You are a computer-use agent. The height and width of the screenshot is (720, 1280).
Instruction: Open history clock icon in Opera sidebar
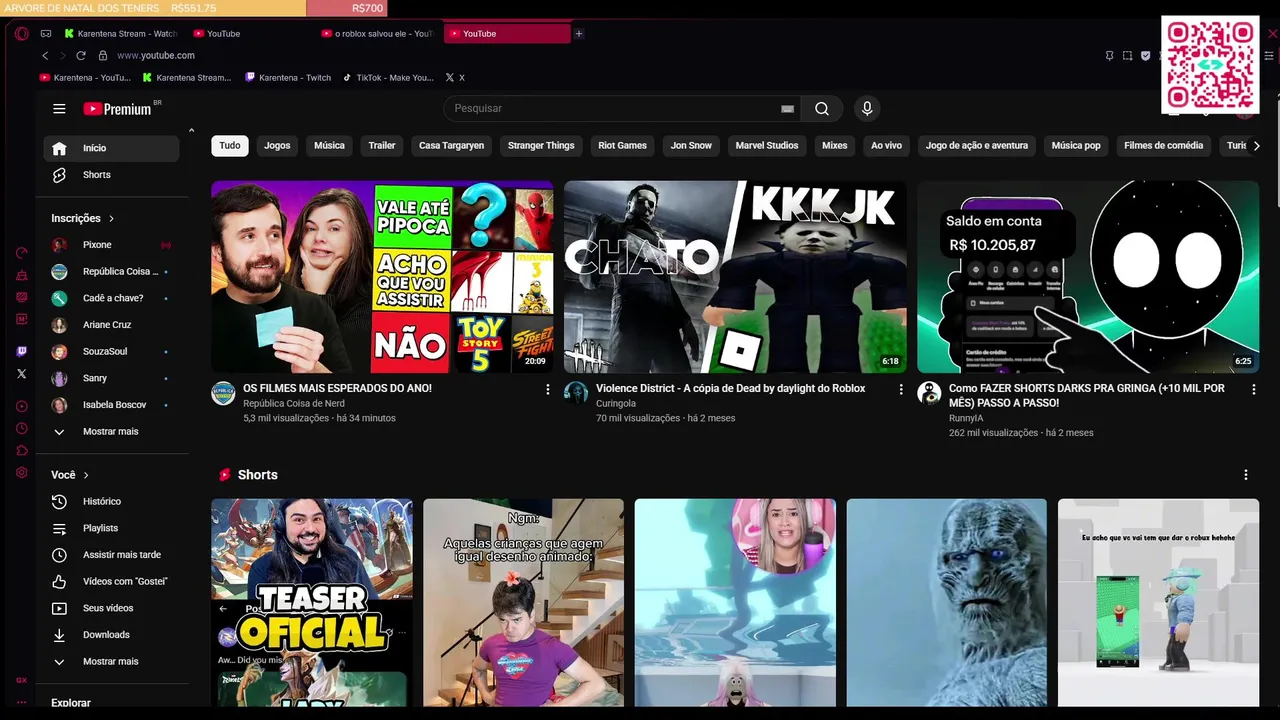click(22, 428)
